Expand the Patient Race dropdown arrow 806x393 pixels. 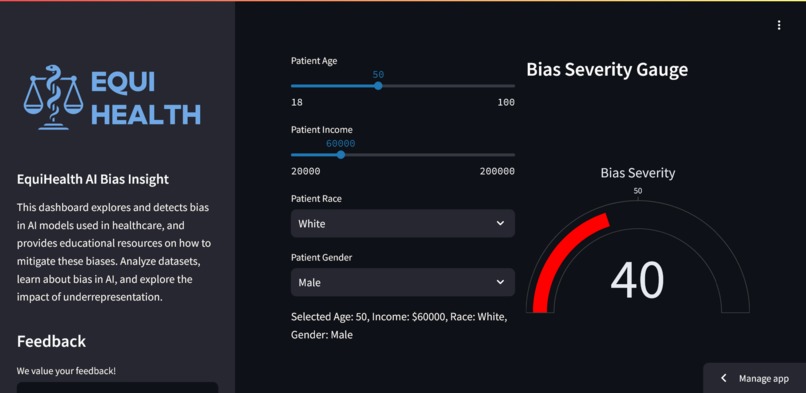pos(500,223)
